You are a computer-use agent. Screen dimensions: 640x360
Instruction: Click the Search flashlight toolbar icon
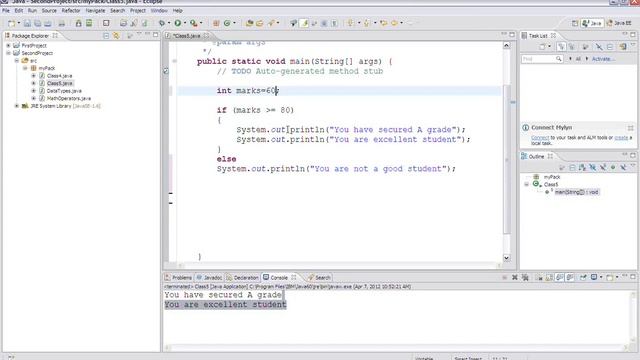tap(272, 23)
